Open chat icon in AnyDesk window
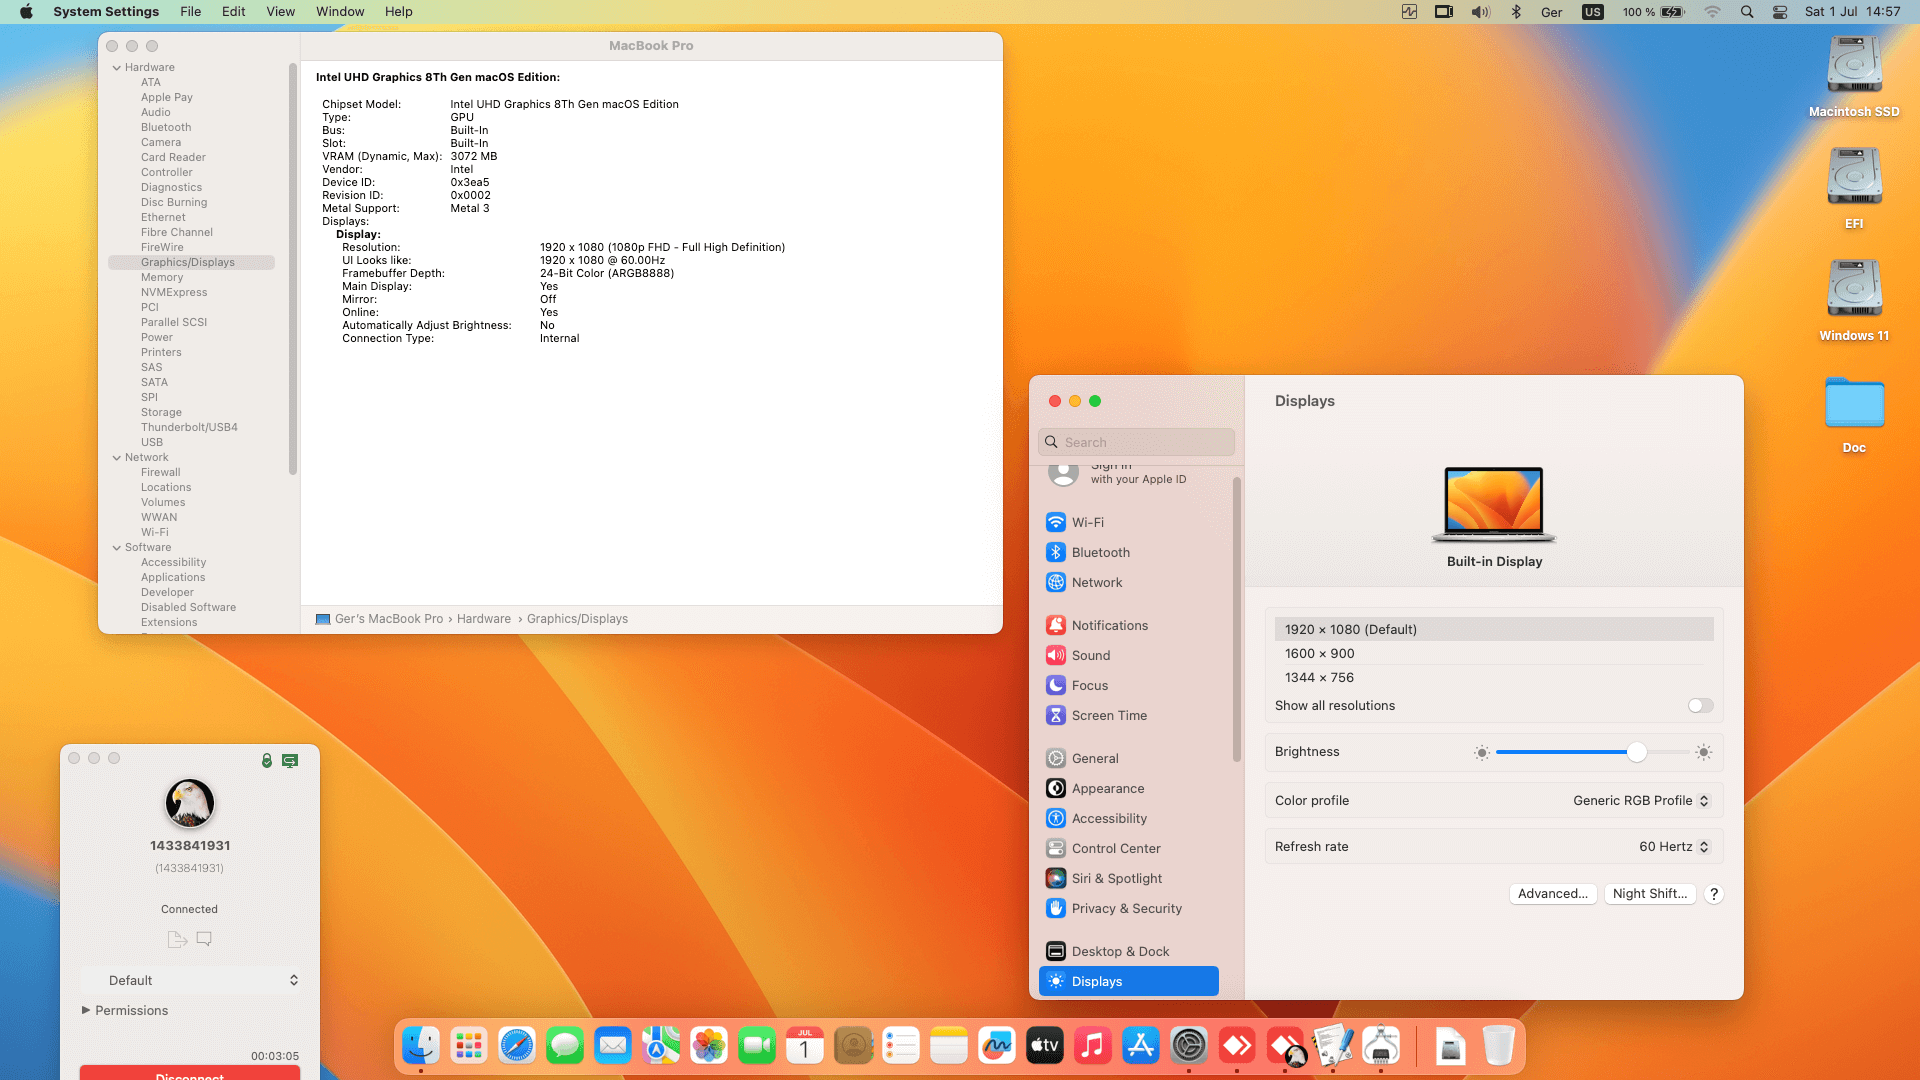The width and height of the screenshot is (1920, 1080). click(204, 939)
